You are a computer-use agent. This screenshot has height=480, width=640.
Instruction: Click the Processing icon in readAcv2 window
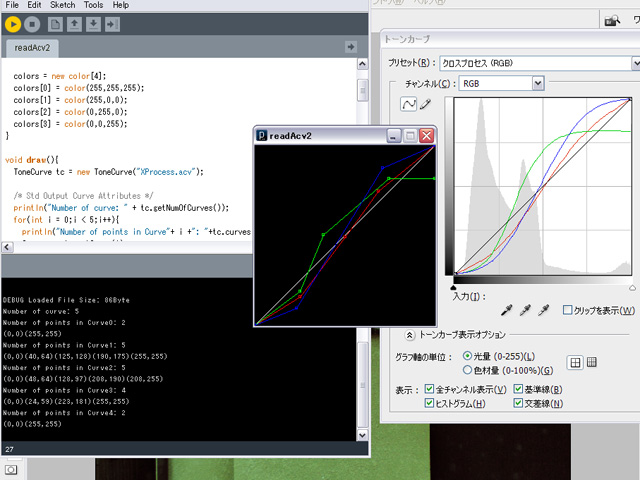tap(262, 136)
